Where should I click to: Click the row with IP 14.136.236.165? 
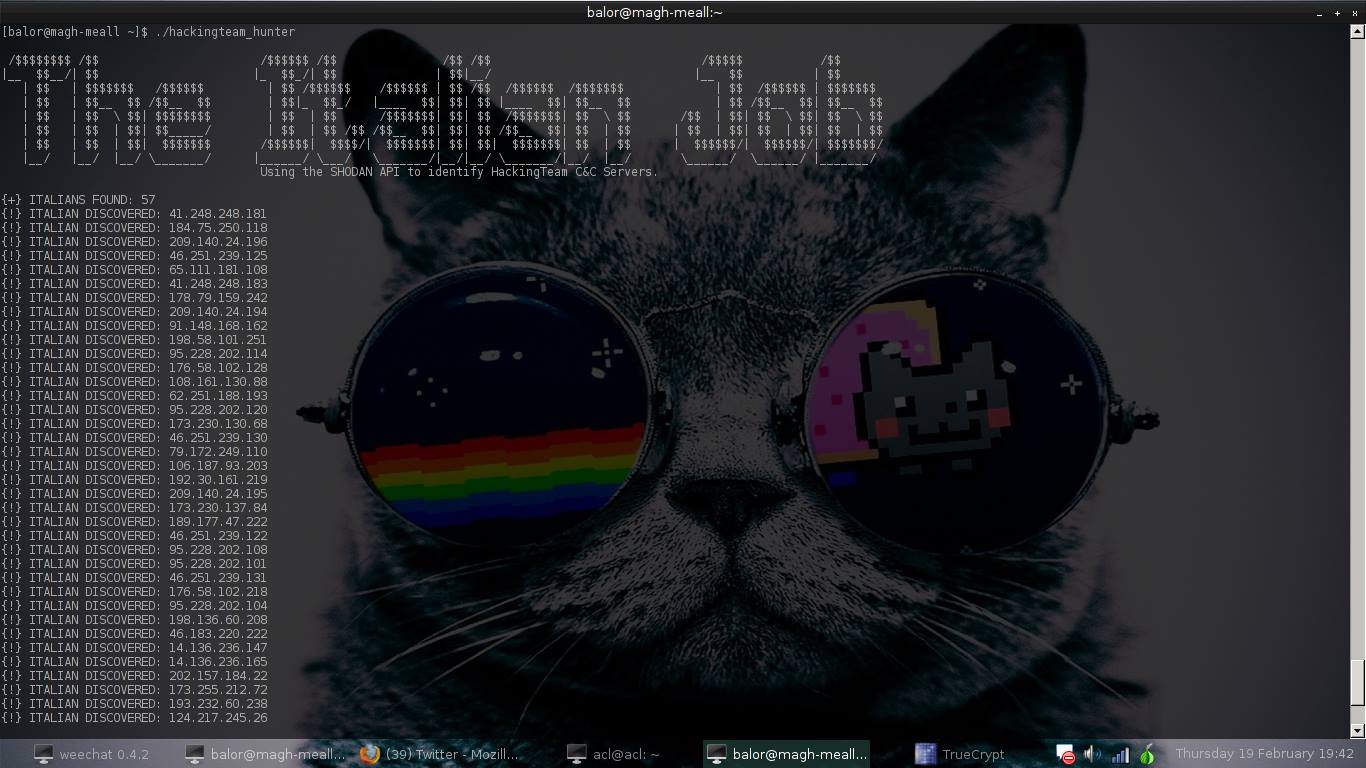(x=134, y=662)
